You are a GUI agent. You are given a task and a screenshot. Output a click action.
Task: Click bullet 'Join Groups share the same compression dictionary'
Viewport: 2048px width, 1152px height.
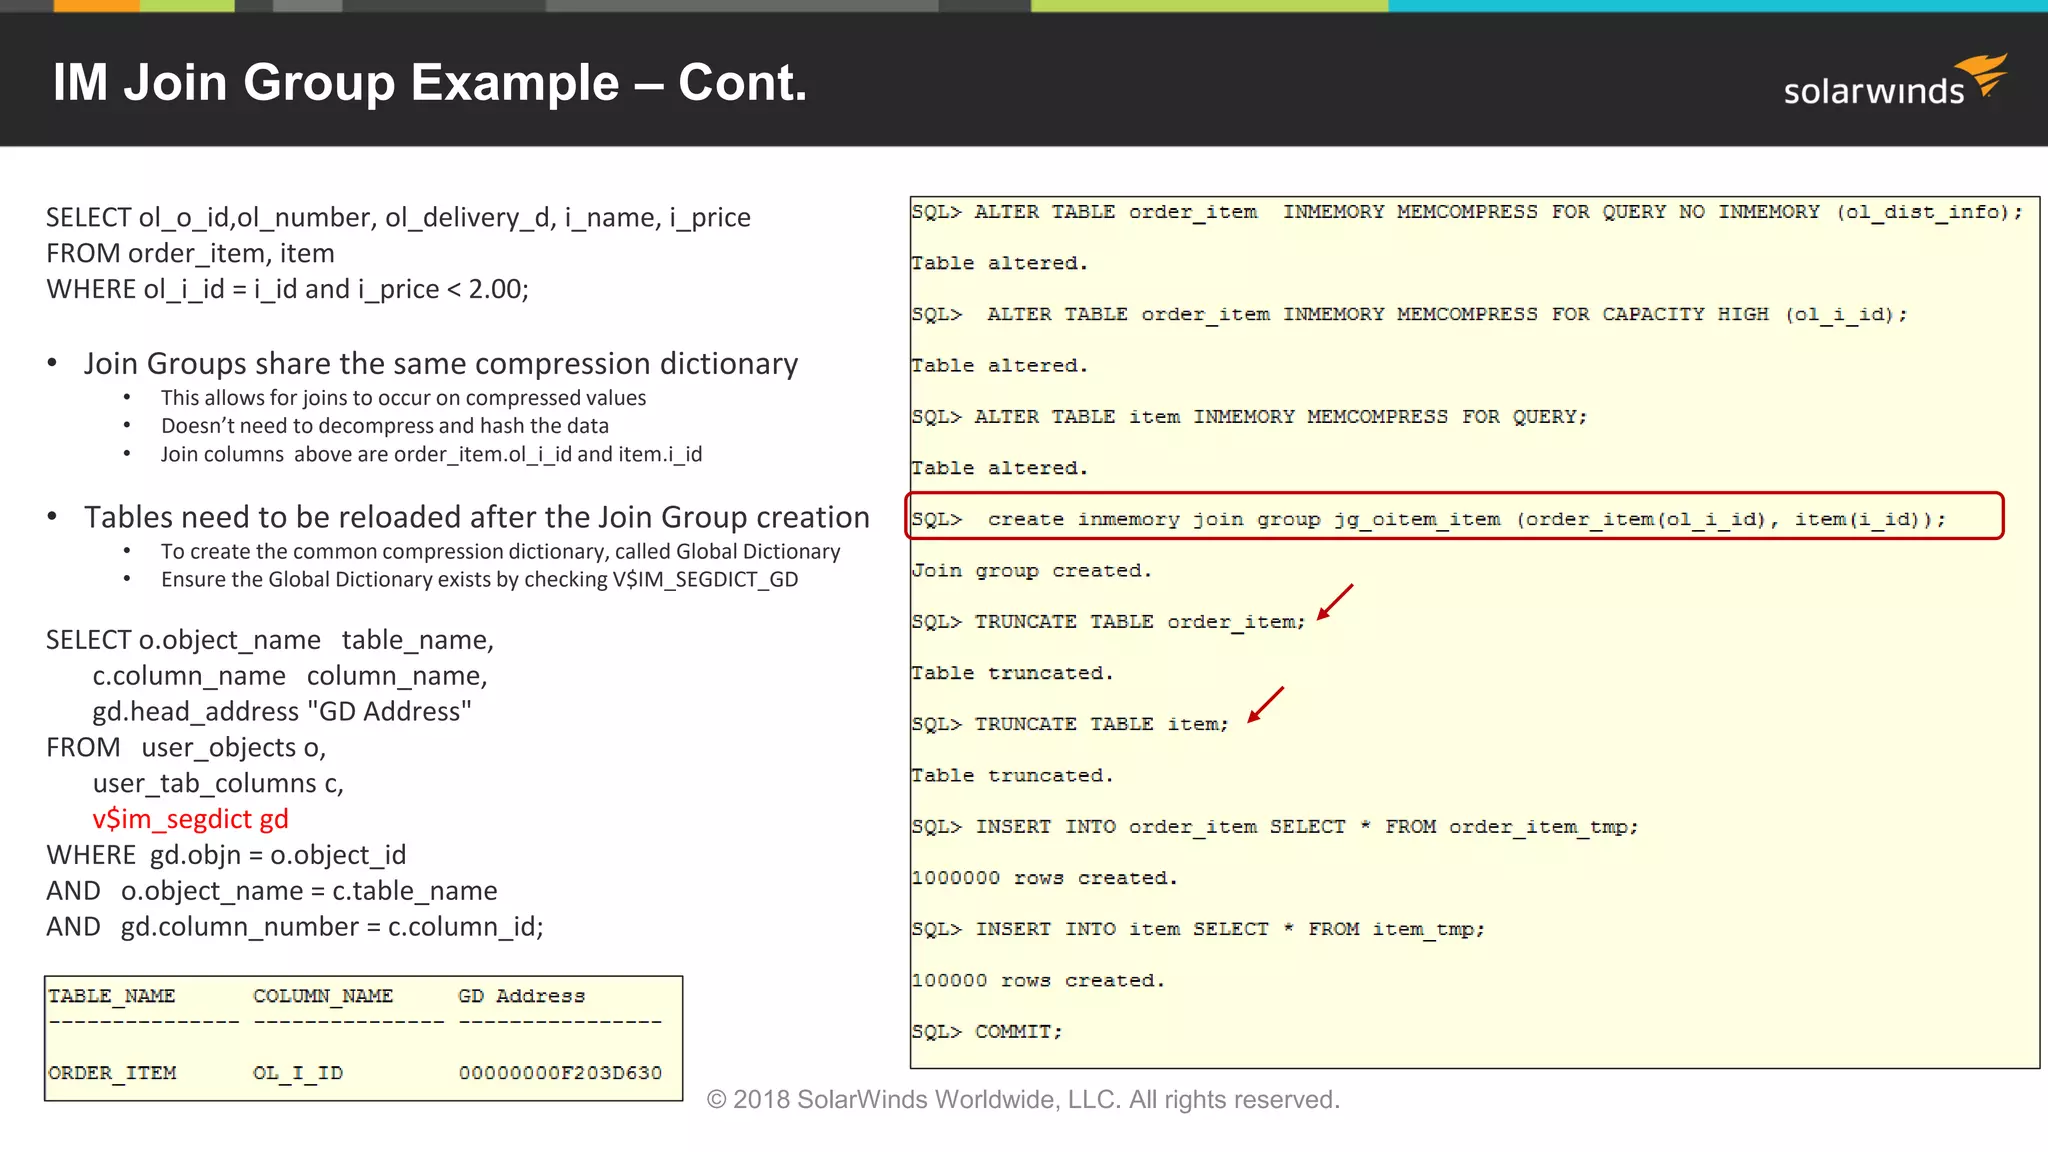click(x=441, y=364)
